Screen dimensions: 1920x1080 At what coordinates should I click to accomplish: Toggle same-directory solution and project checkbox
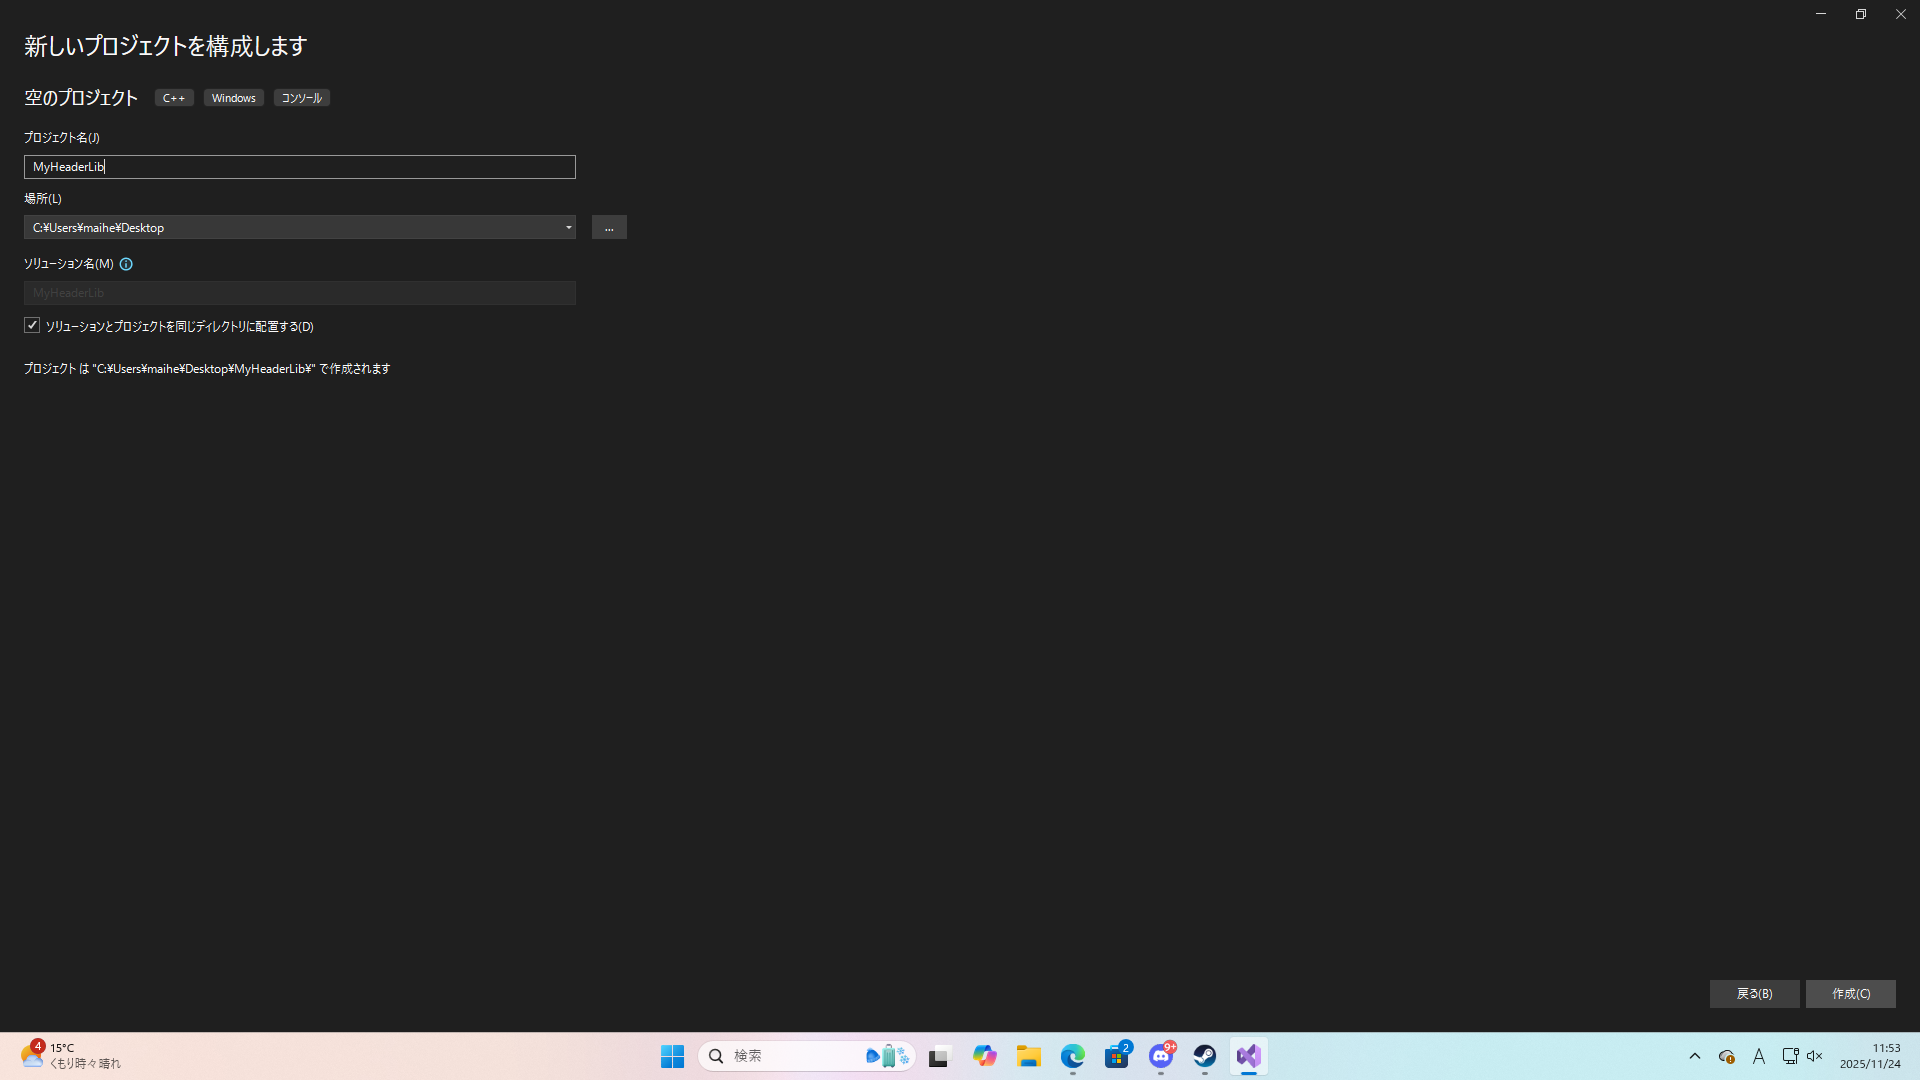coord(32,326)
